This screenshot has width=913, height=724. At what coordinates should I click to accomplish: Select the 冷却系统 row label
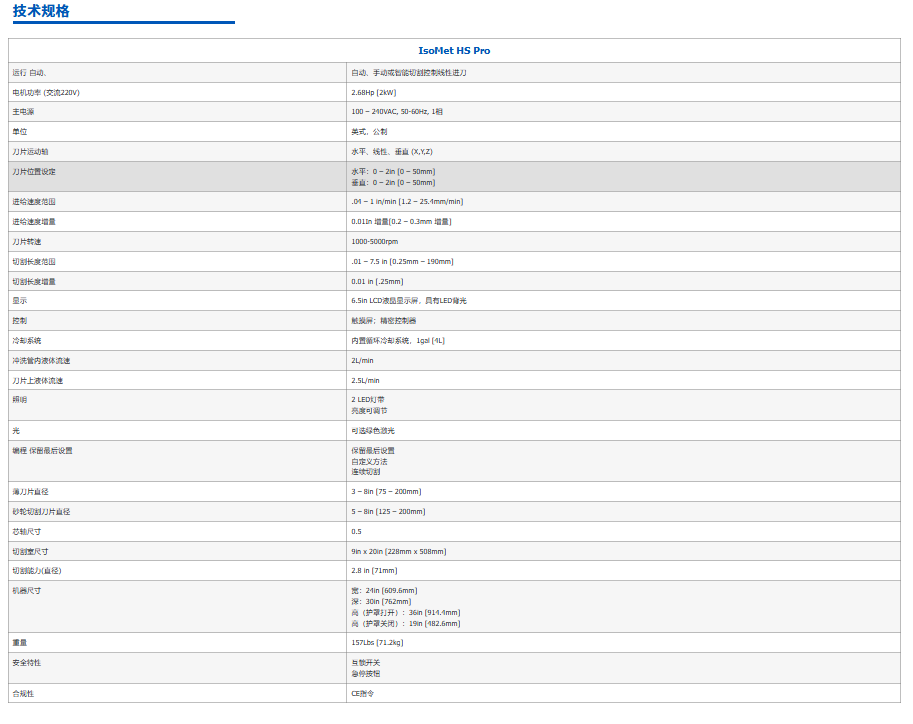[x=27, y=341]
